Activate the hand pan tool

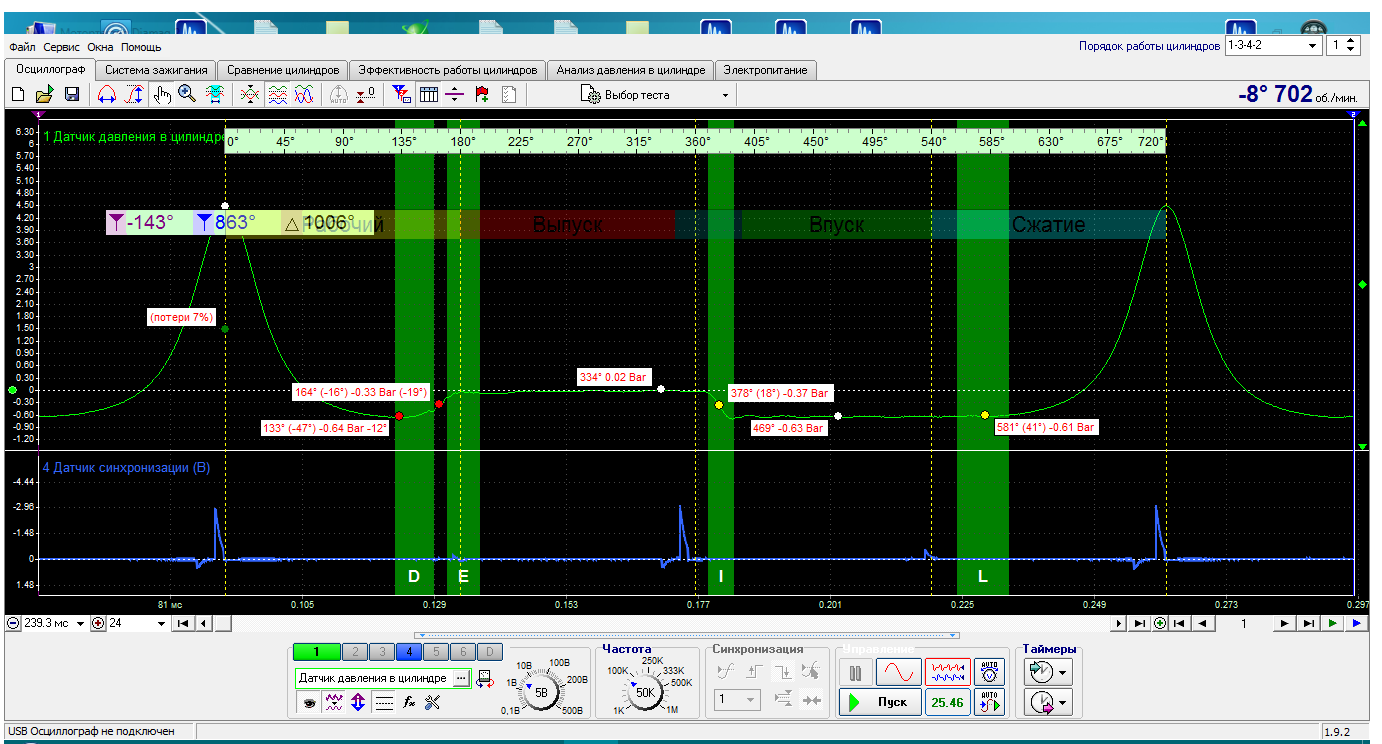click(x=162, y=95)
